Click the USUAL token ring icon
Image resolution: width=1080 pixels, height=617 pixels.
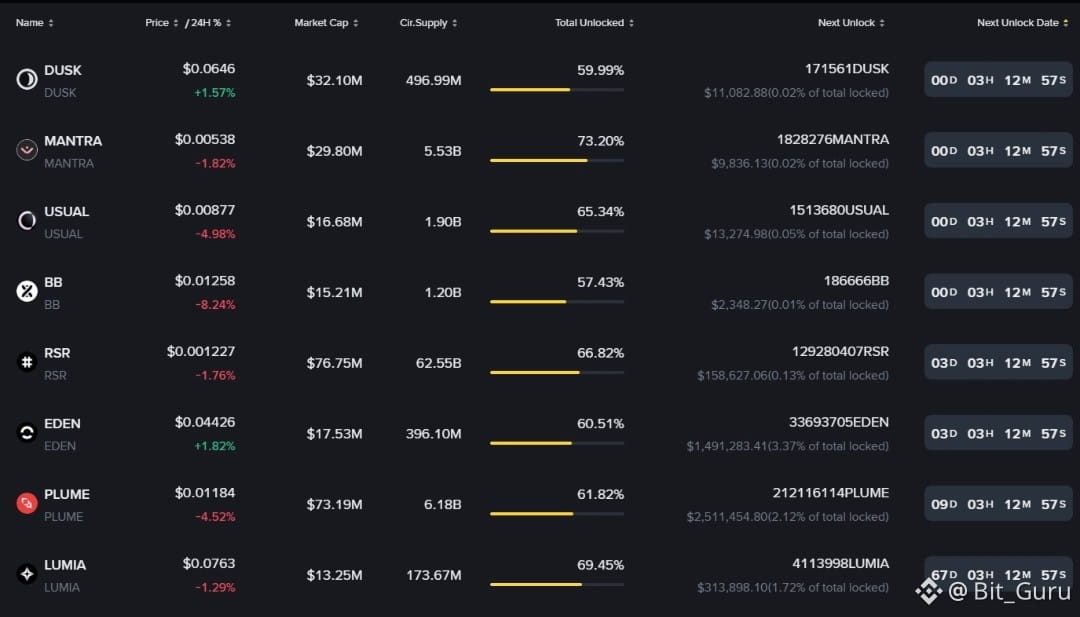[x=27, y=221]
